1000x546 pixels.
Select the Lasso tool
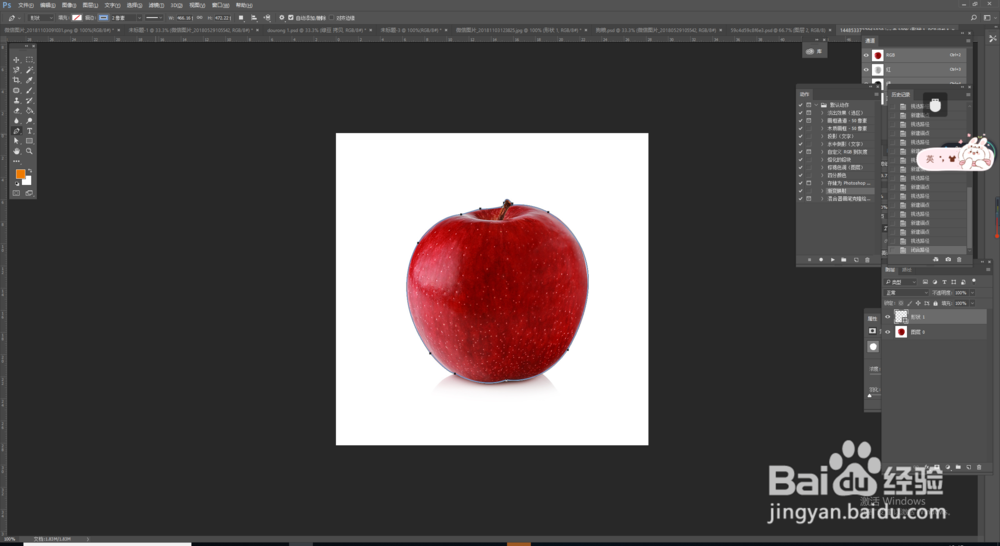point(17,70)
